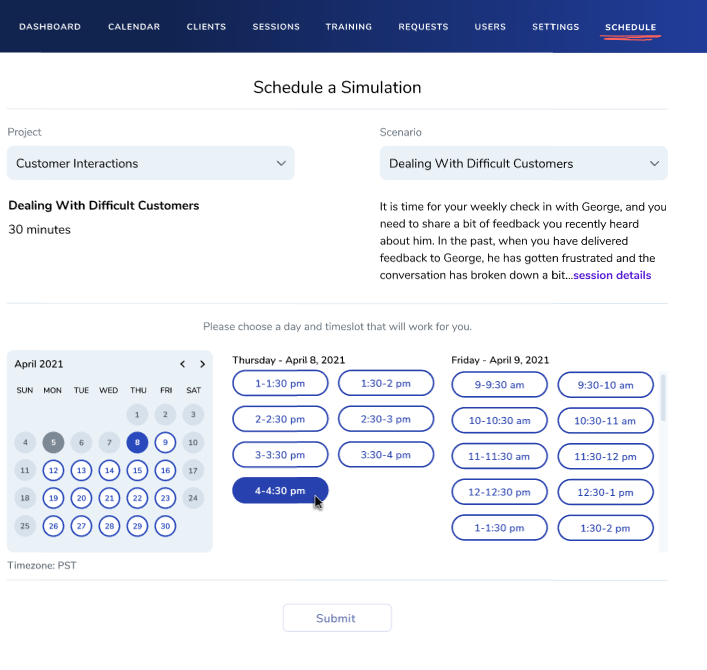Click the Submit button

coord(336,618)
